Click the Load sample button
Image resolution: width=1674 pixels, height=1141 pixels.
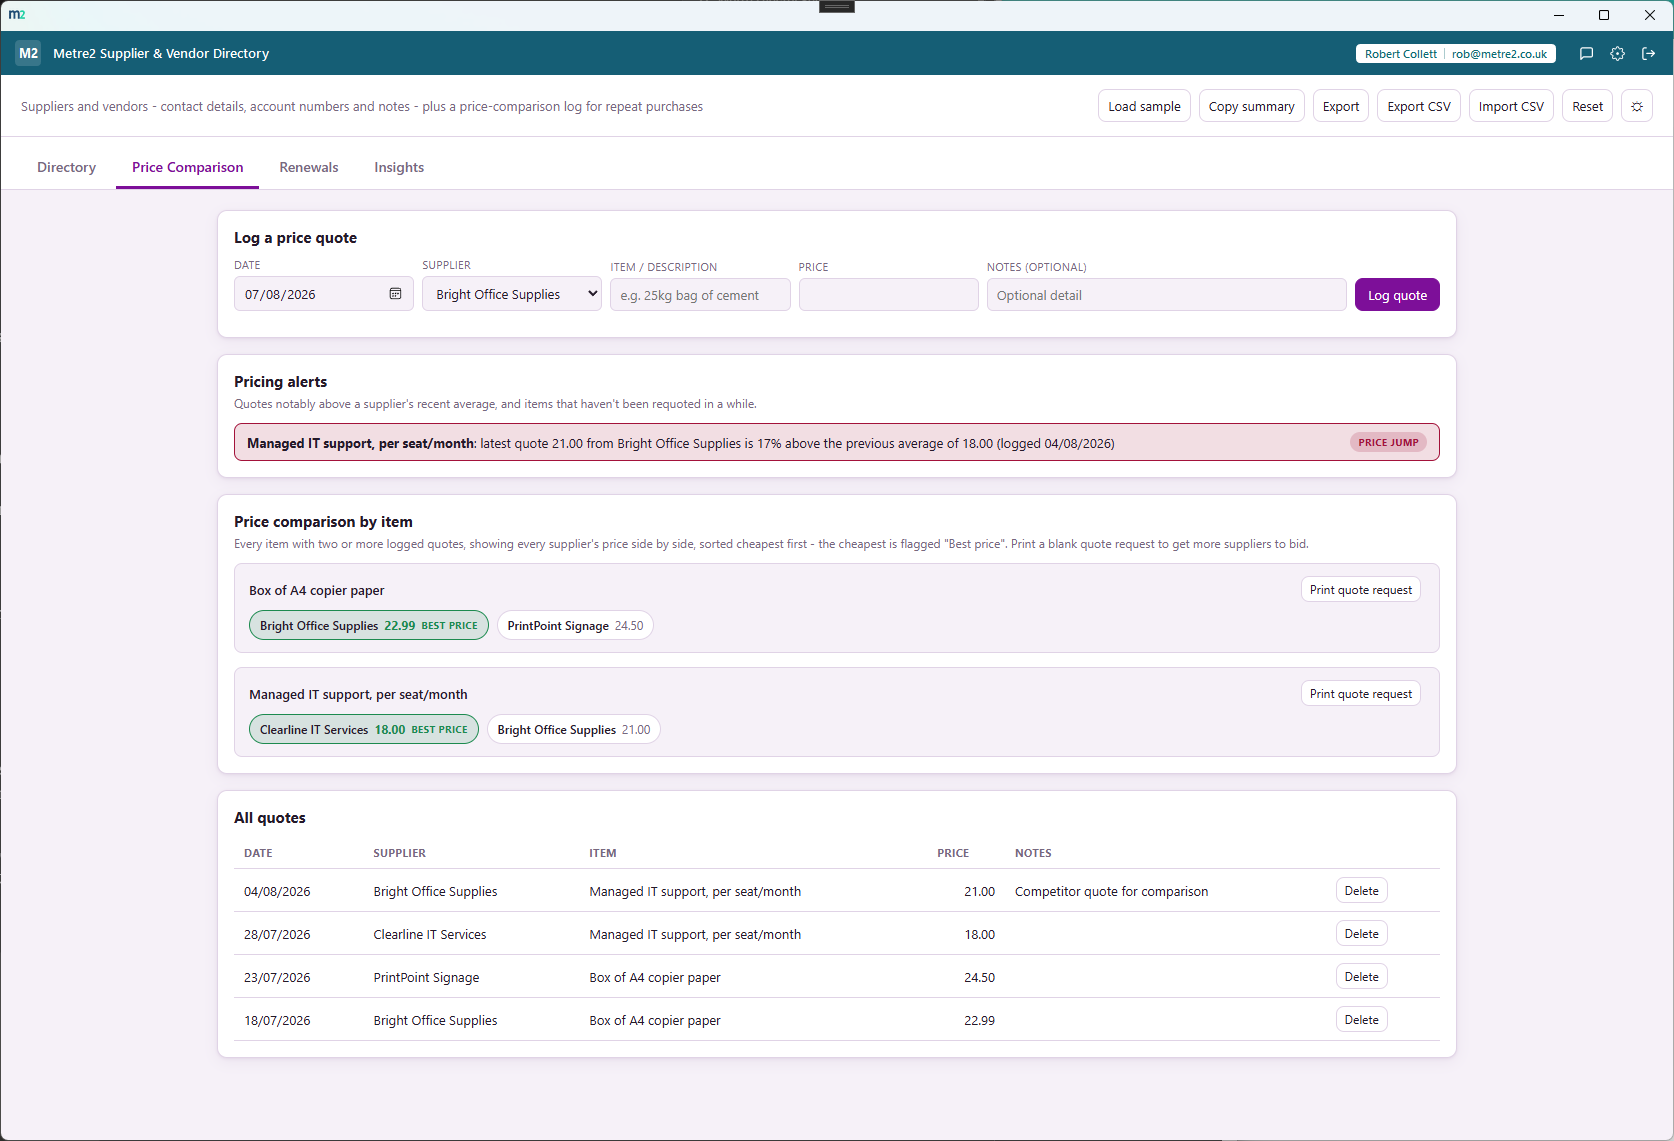(x=1144, y=106)
